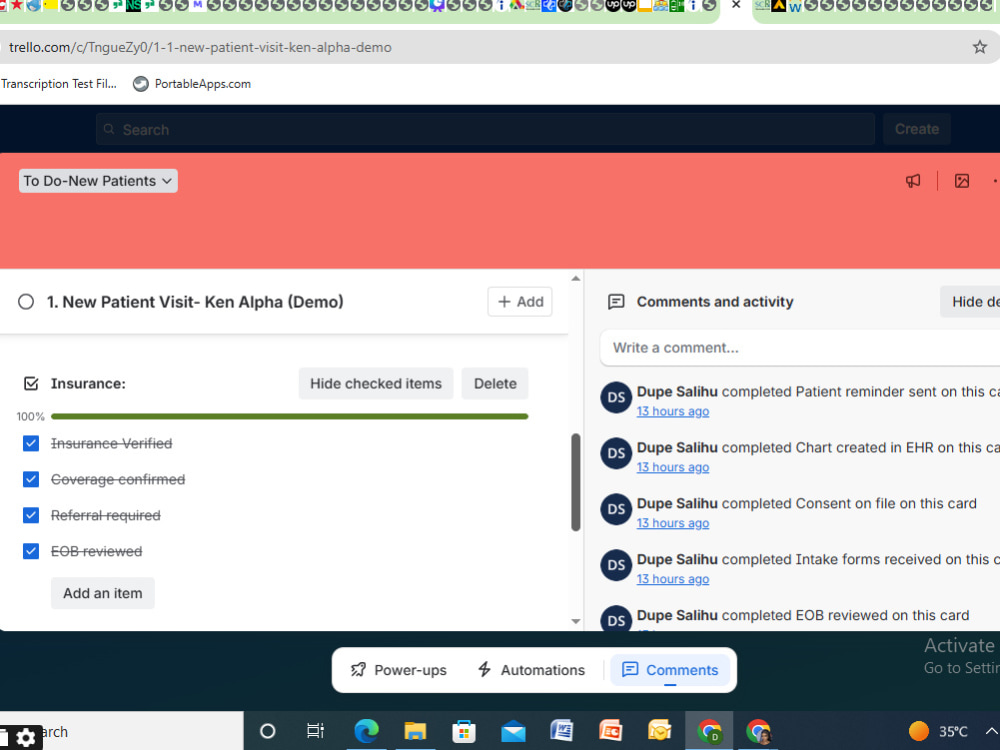Image resolution: width=1000 pixels, height=750 pixels.
Task: Bookmark this page with the star icon
Action: (x=980, y=47)
